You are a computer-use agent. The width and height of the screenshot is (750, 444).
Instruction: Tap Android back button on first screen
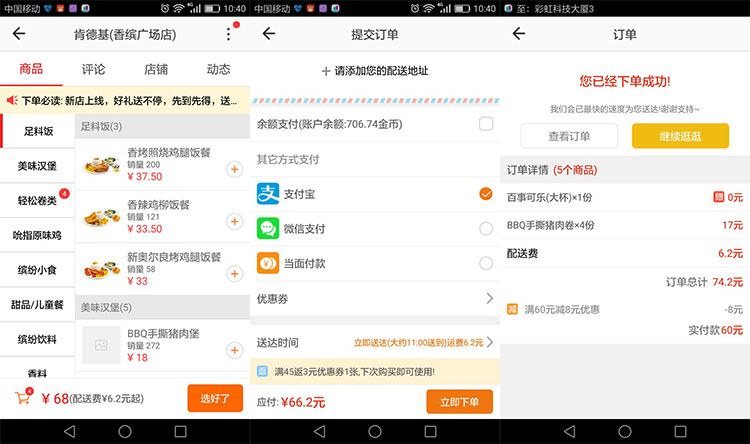(x=70, y=432)
